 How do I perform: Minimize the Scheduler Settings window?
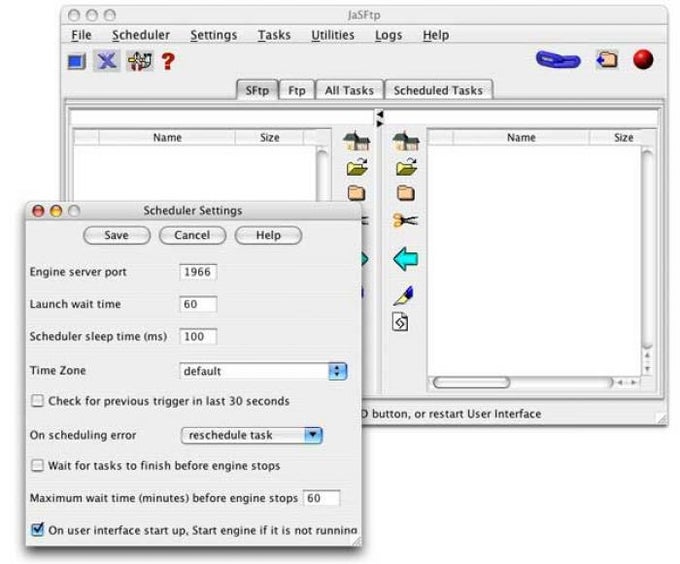56,211
